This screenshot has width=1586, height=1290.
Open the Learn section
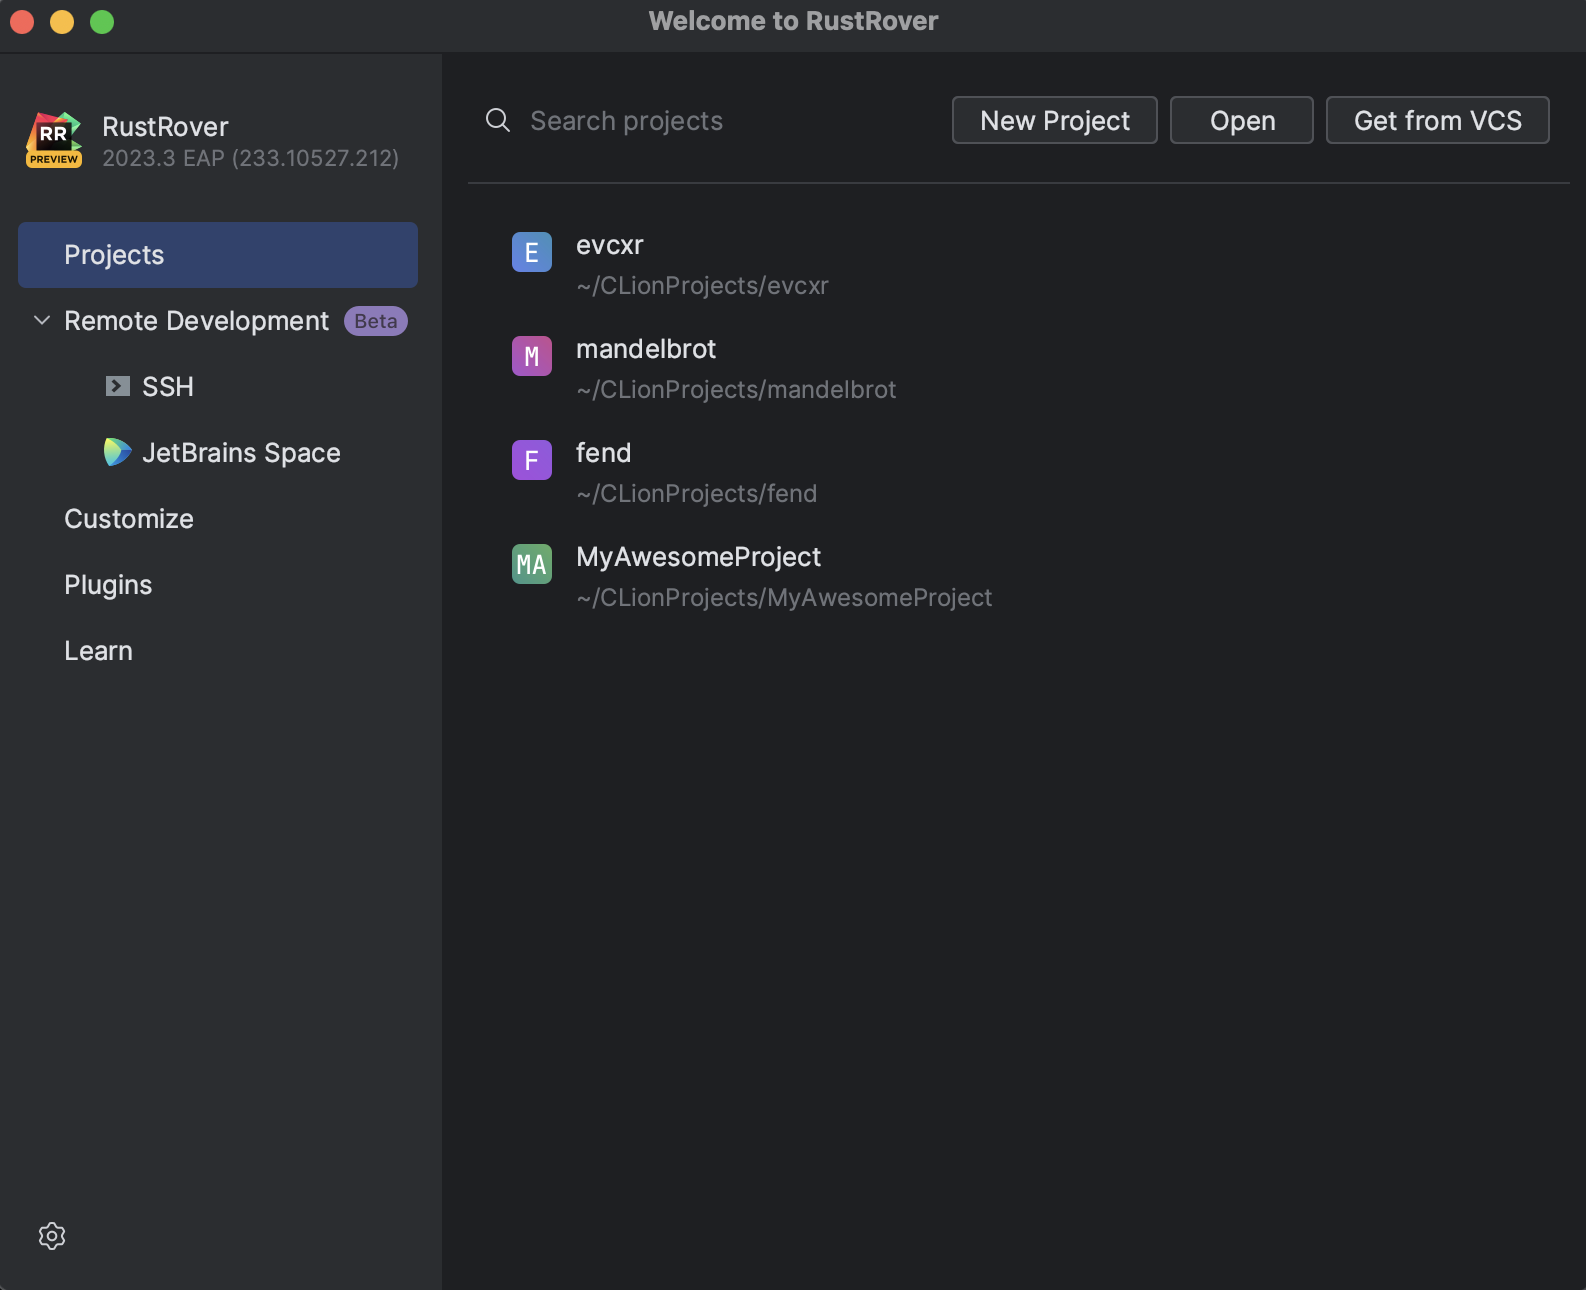98,651
